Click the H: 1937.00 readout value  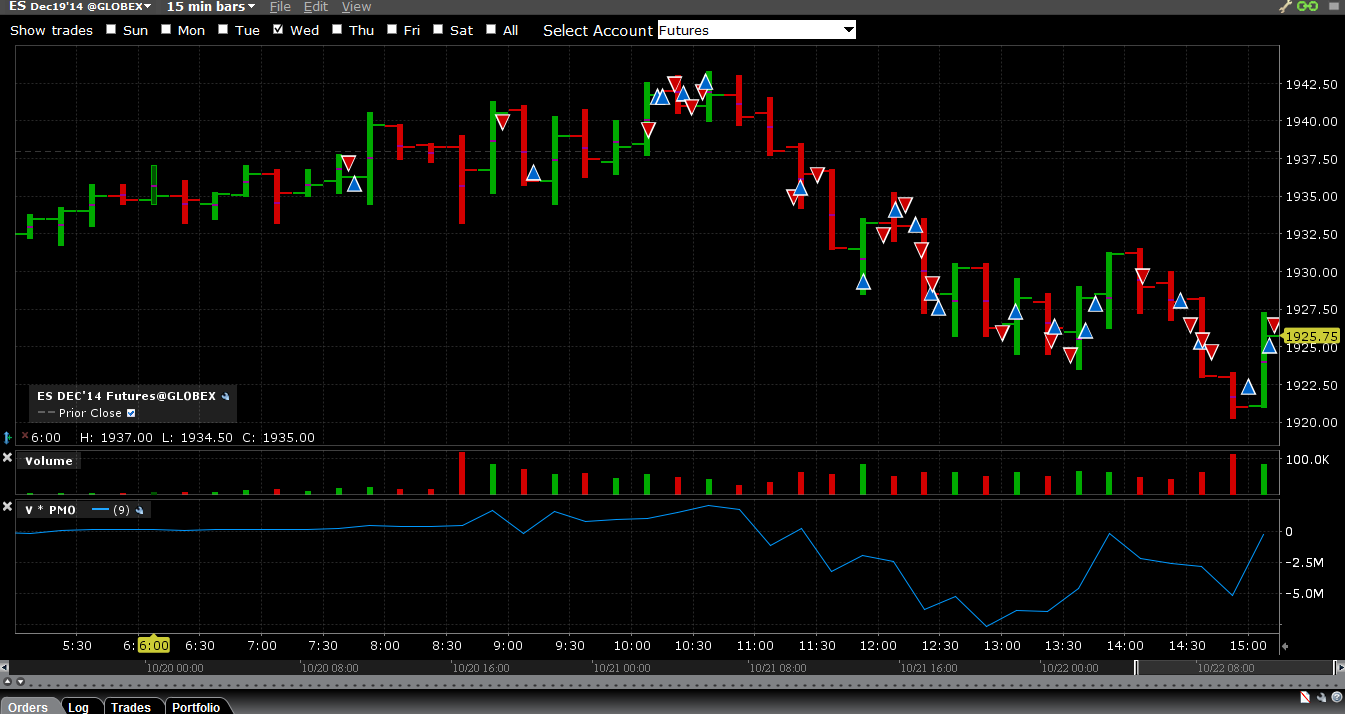(116, 437)
